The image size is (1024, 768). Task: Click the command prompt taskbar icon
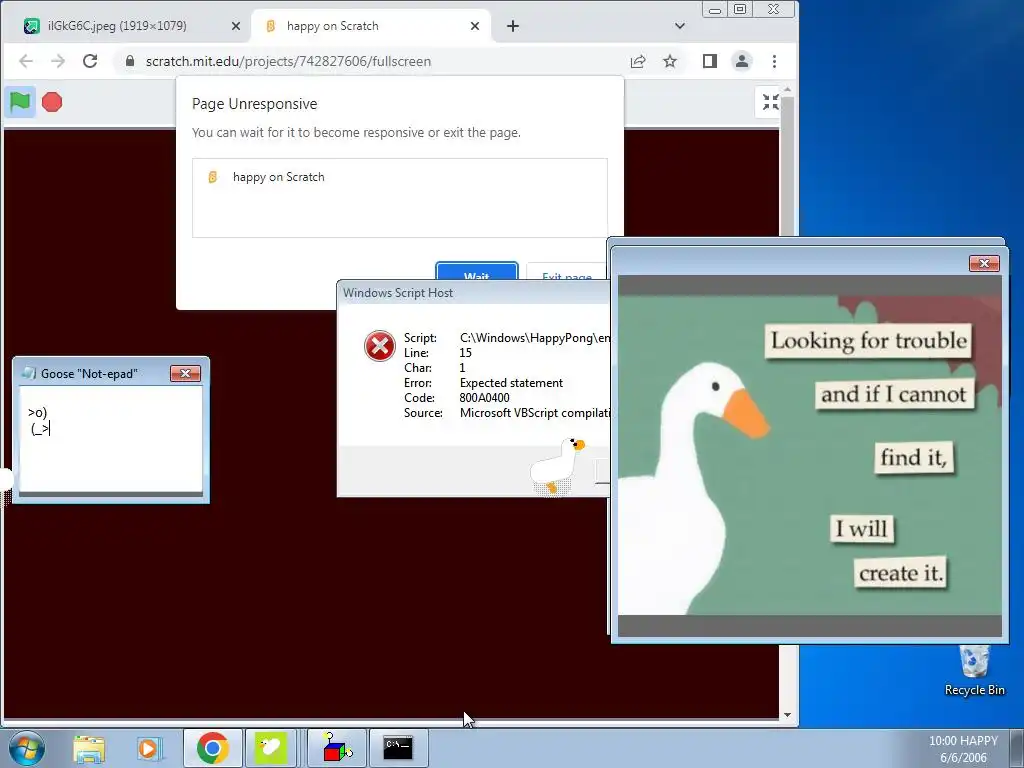(x=398, y=748)
